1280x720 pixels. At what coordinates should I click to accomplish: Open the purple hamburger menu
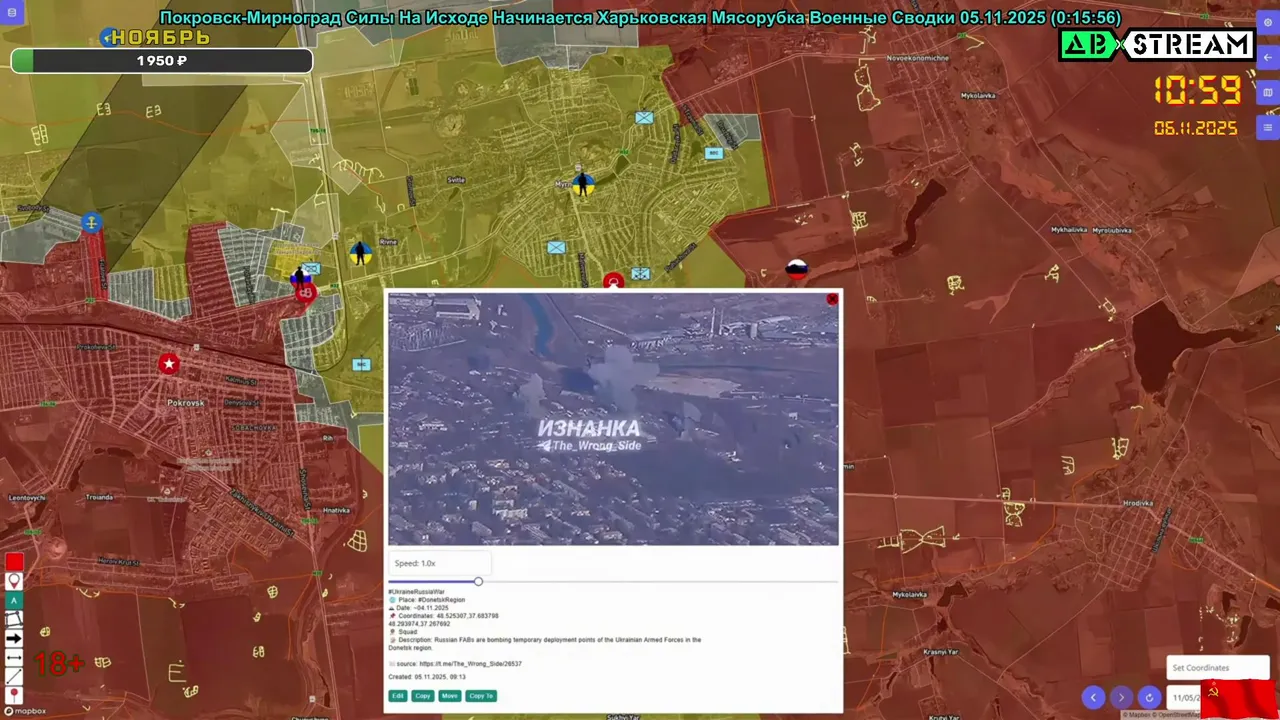click(1268, 128)
